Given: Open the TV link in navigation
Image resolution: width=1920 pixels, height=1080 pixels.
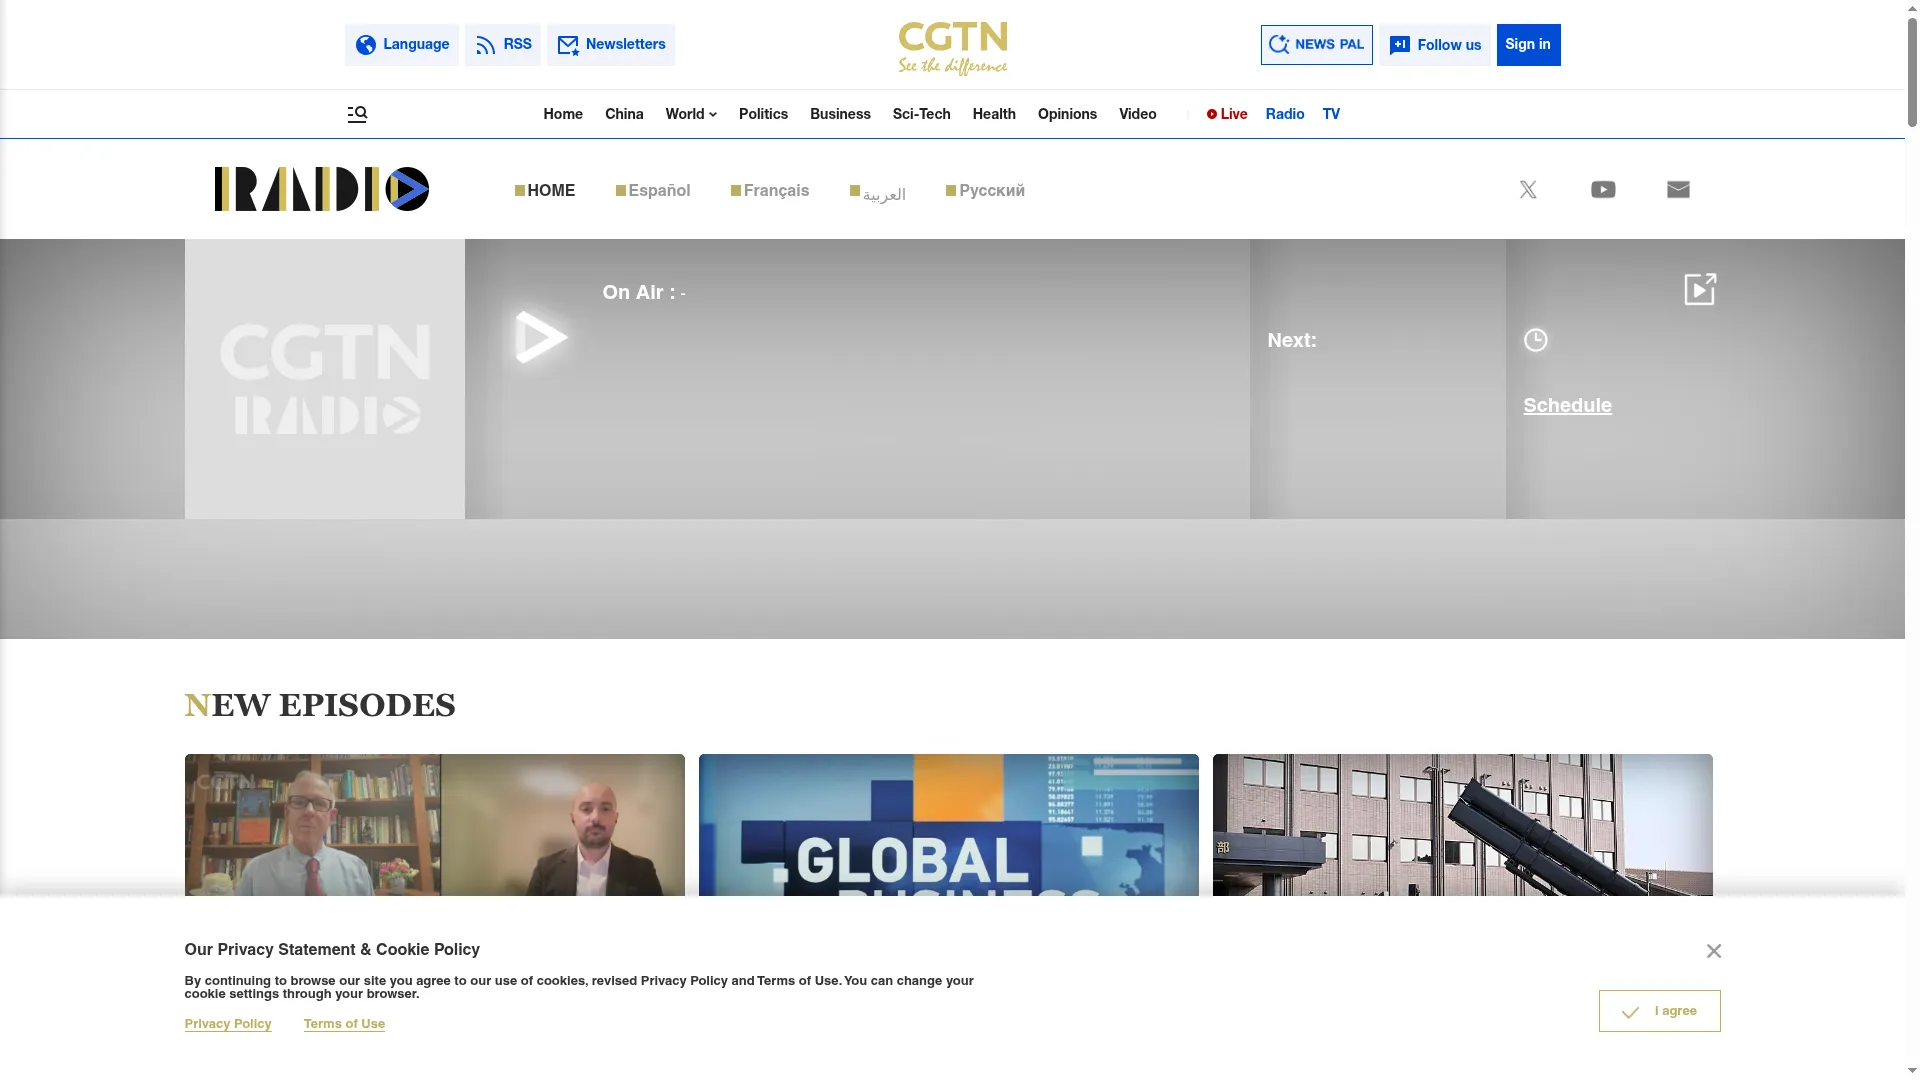Looking at the screenshot, I should [x=1331, y=114].
